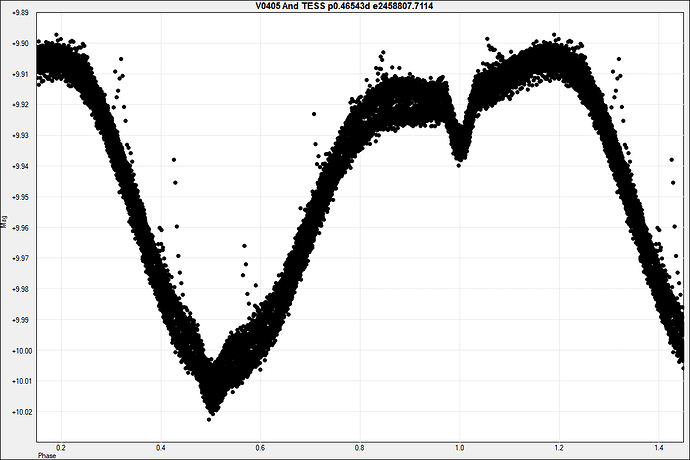Click the 1.0 phase tick label
Screen dimensions: 690x460
pos(459,448)
